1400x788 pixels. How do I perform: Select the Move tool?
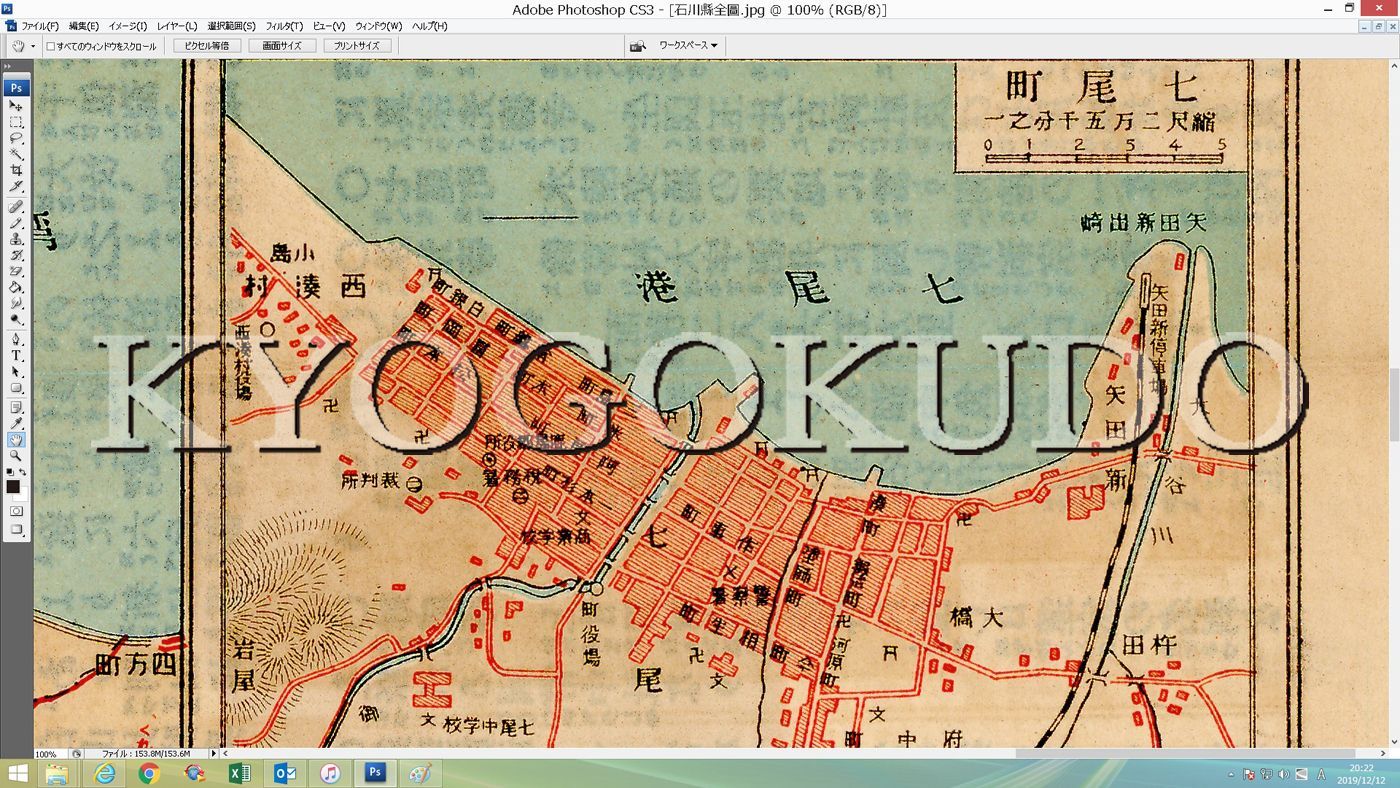point(16,105)
